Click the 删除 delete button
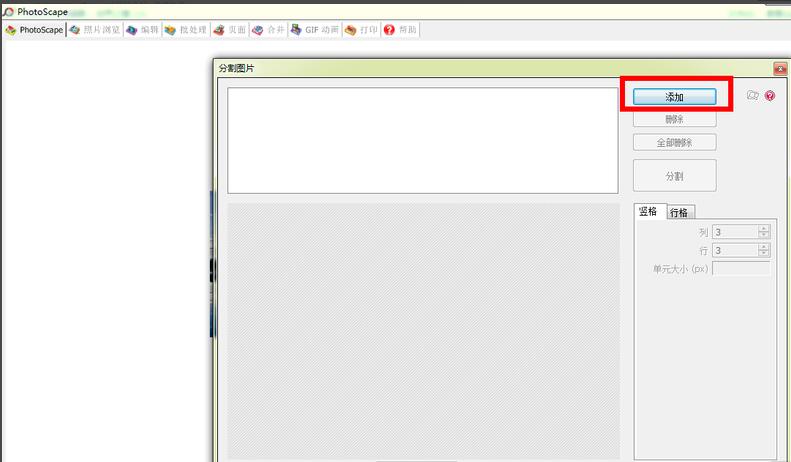This screenshot has height=462, width=791. 674,120
